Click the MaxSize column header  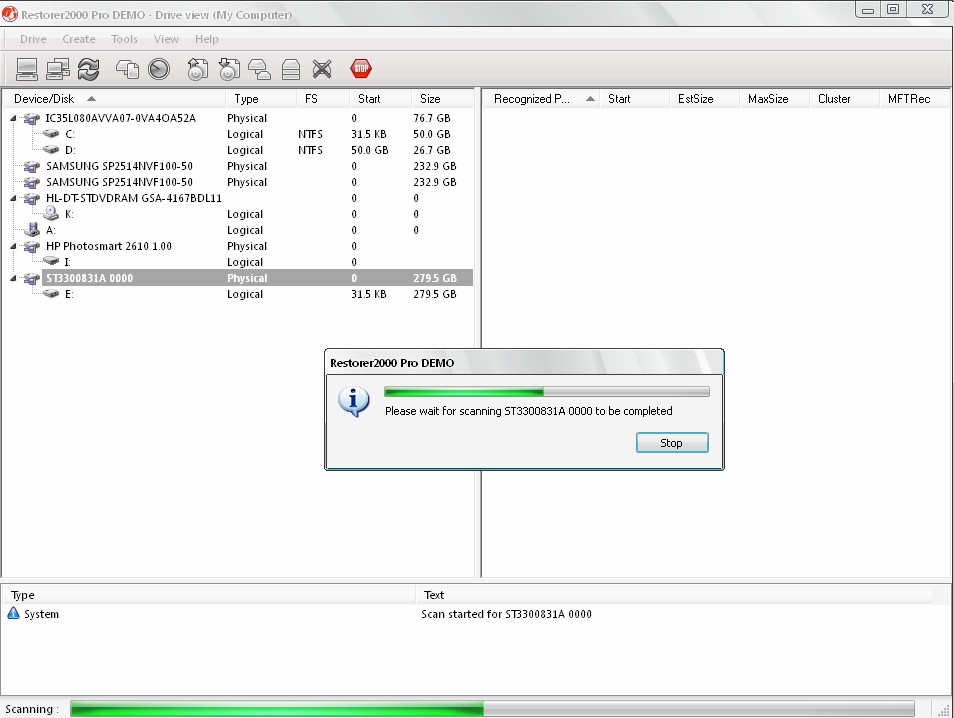point(774,99)
